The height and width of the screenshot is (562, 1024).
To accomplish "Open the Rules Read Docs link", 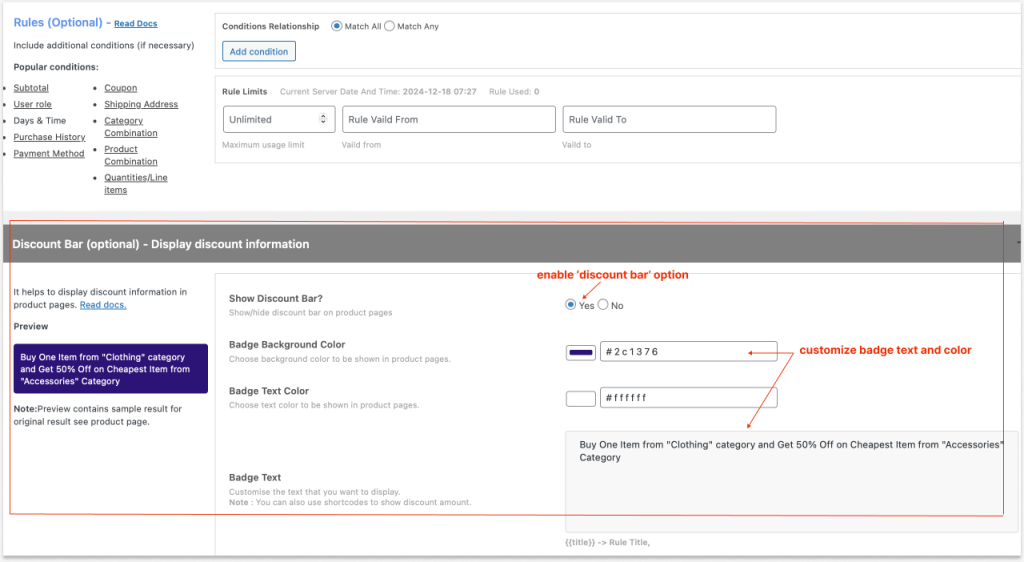I will 136,23.
